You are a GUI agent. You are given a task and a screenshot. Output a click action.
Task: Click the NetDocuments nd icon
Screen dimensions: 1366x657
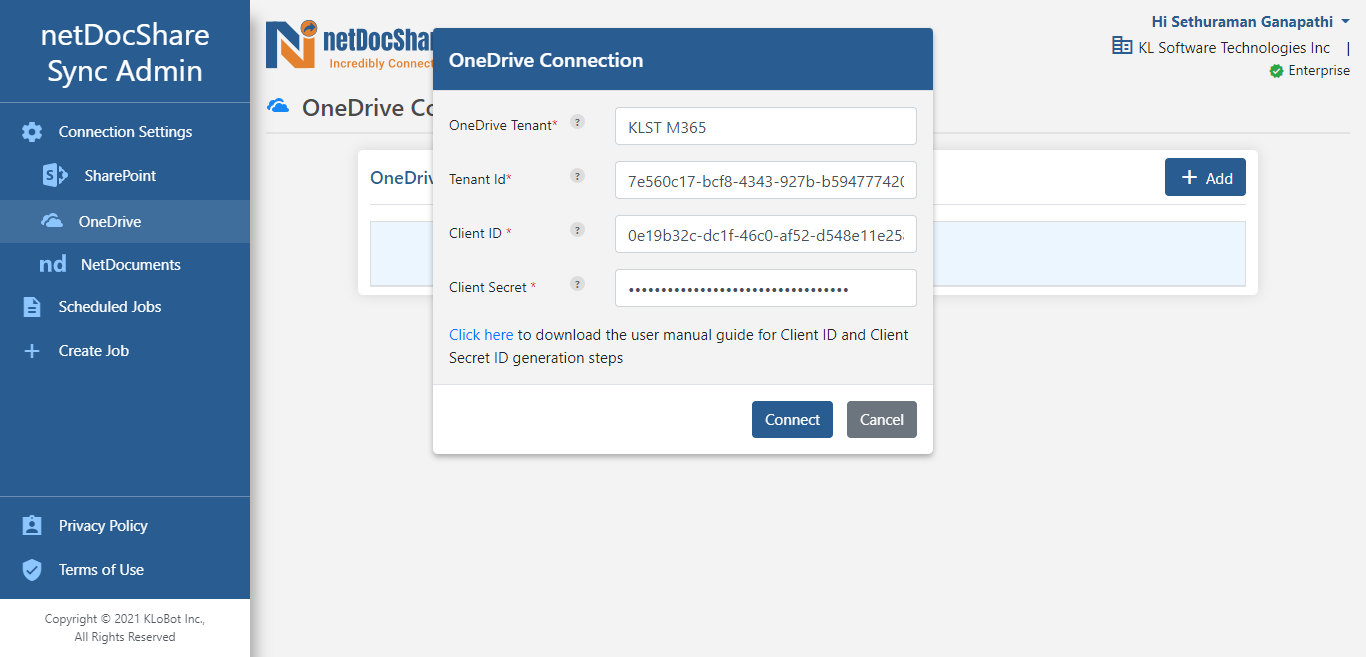point(53,265)
